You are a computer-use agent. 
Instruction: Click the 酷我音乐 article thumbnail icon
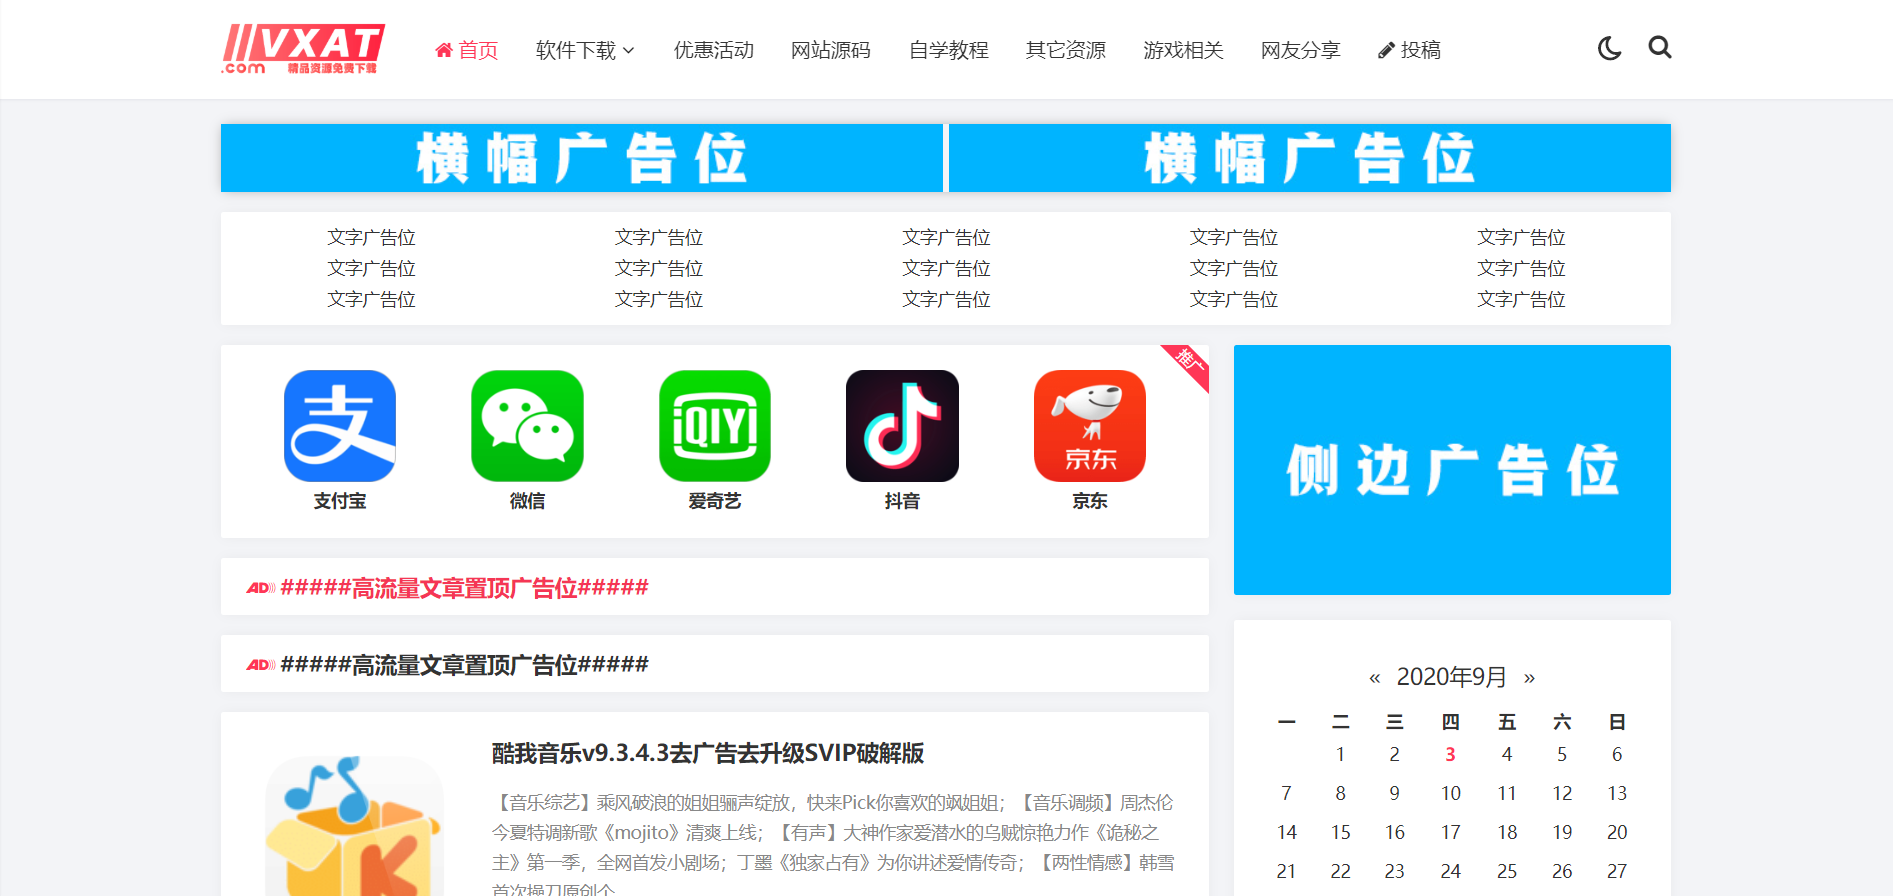pos(354,826)
